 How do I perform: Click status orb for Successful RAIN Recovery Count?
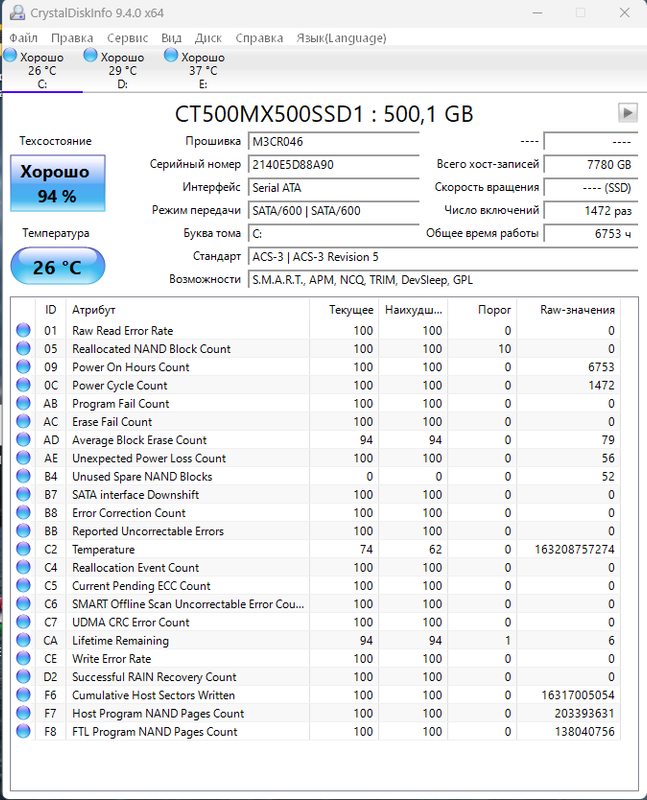coord(23,677)
